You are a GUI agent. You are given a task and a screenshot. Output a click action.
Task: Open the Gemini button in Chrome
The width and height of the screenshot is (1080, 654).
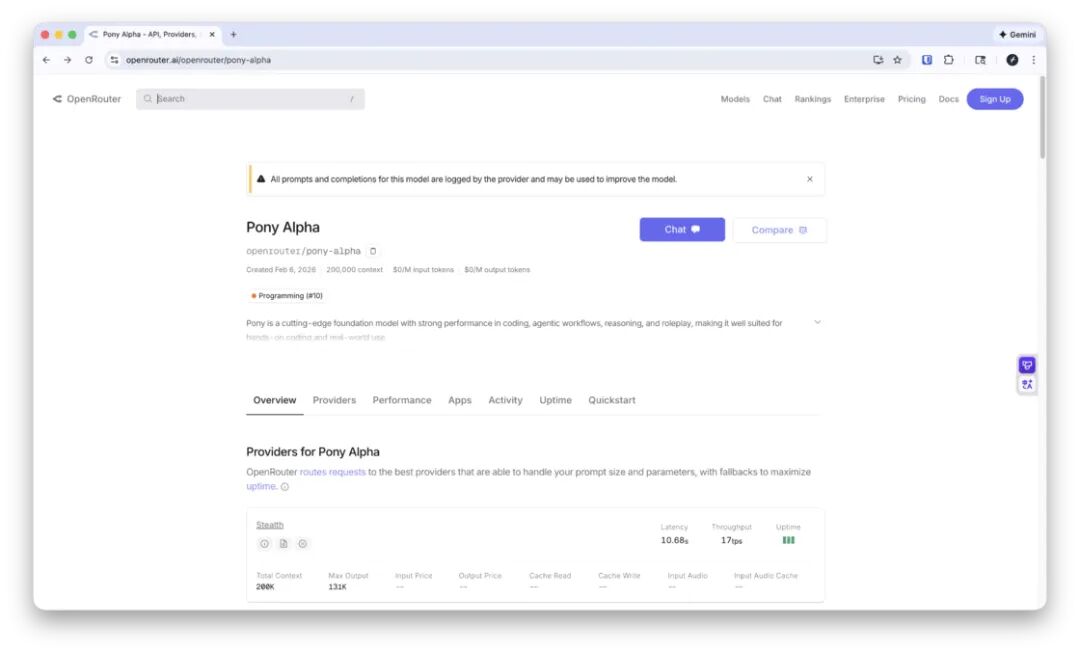1017,34
